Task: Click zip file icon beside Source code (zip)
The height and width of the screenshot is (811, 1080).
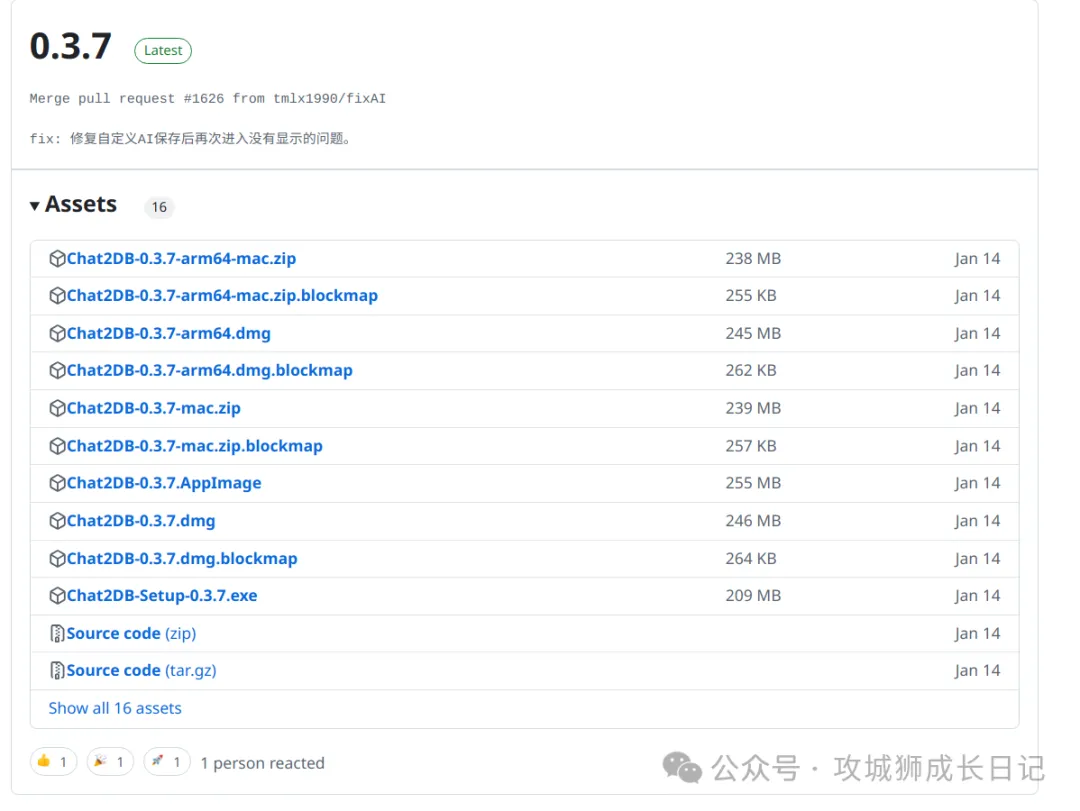Action: [x=57, y=634]
